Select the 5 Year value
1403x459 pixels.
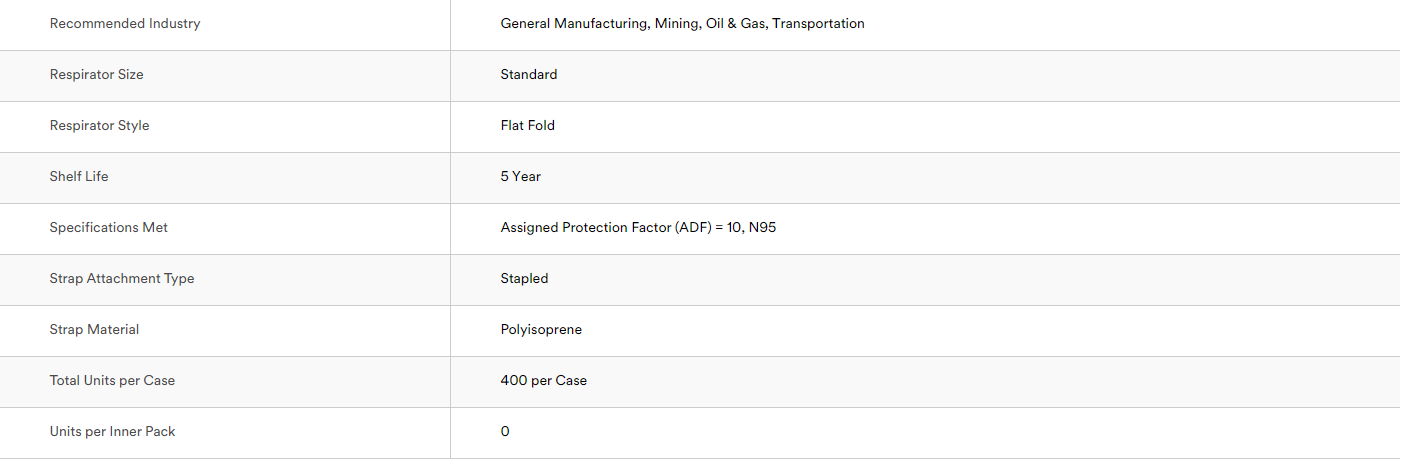point(521,176)
